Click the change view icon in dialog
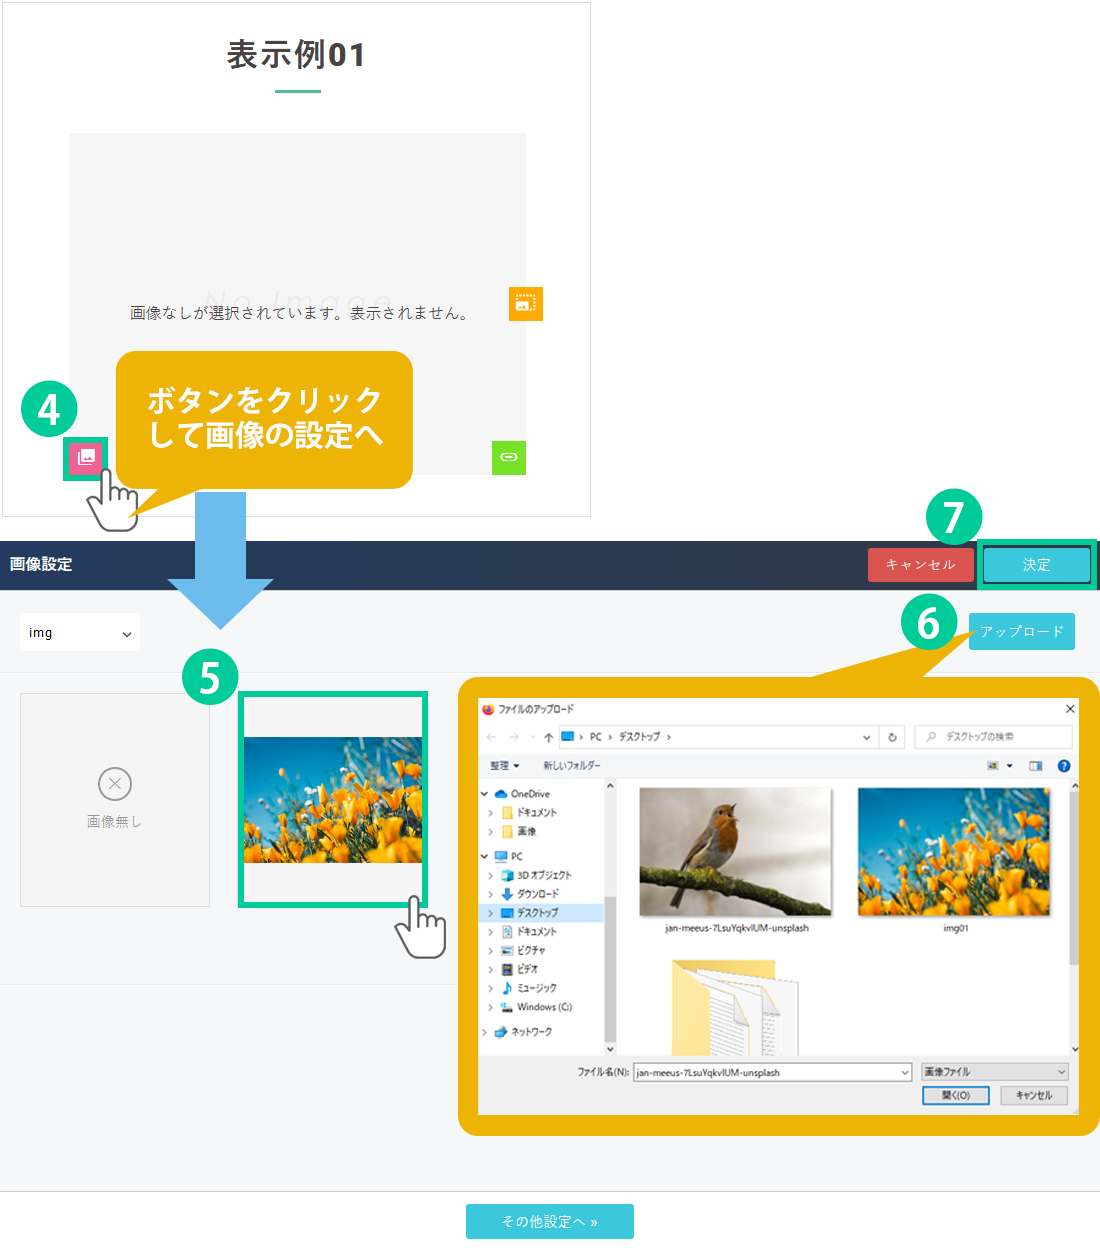The width and height of the screenshot is (1100, 1251). click(x=993, y=766)
